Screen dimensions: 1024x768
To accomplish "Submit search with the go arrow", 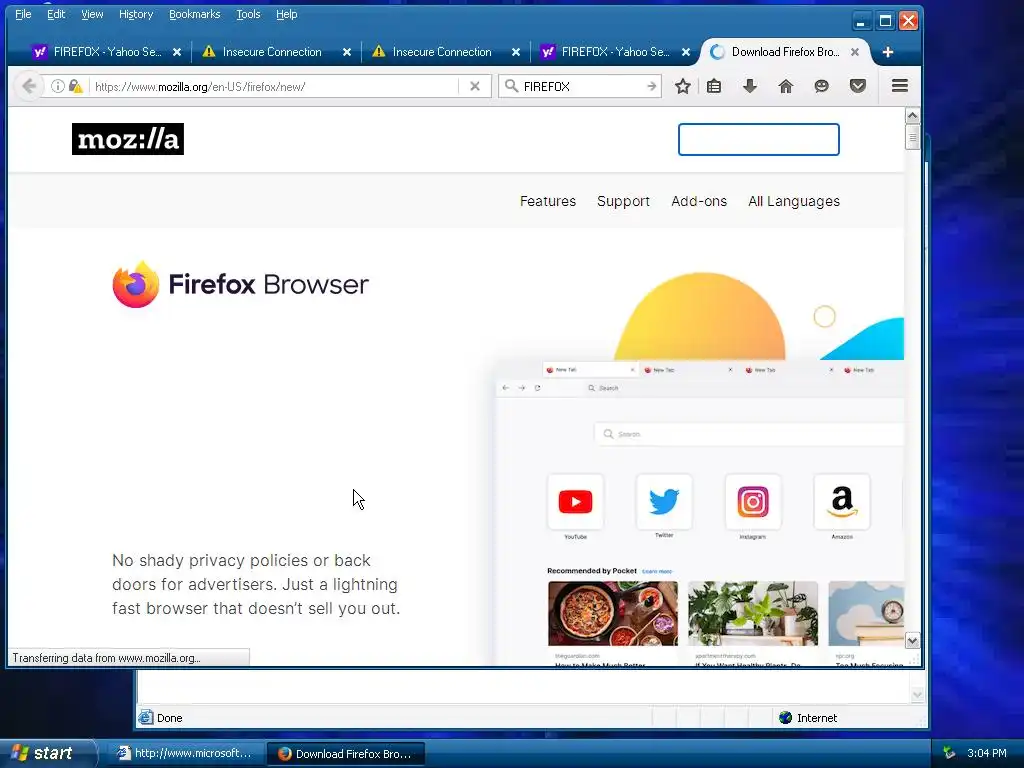I will 651,86.
